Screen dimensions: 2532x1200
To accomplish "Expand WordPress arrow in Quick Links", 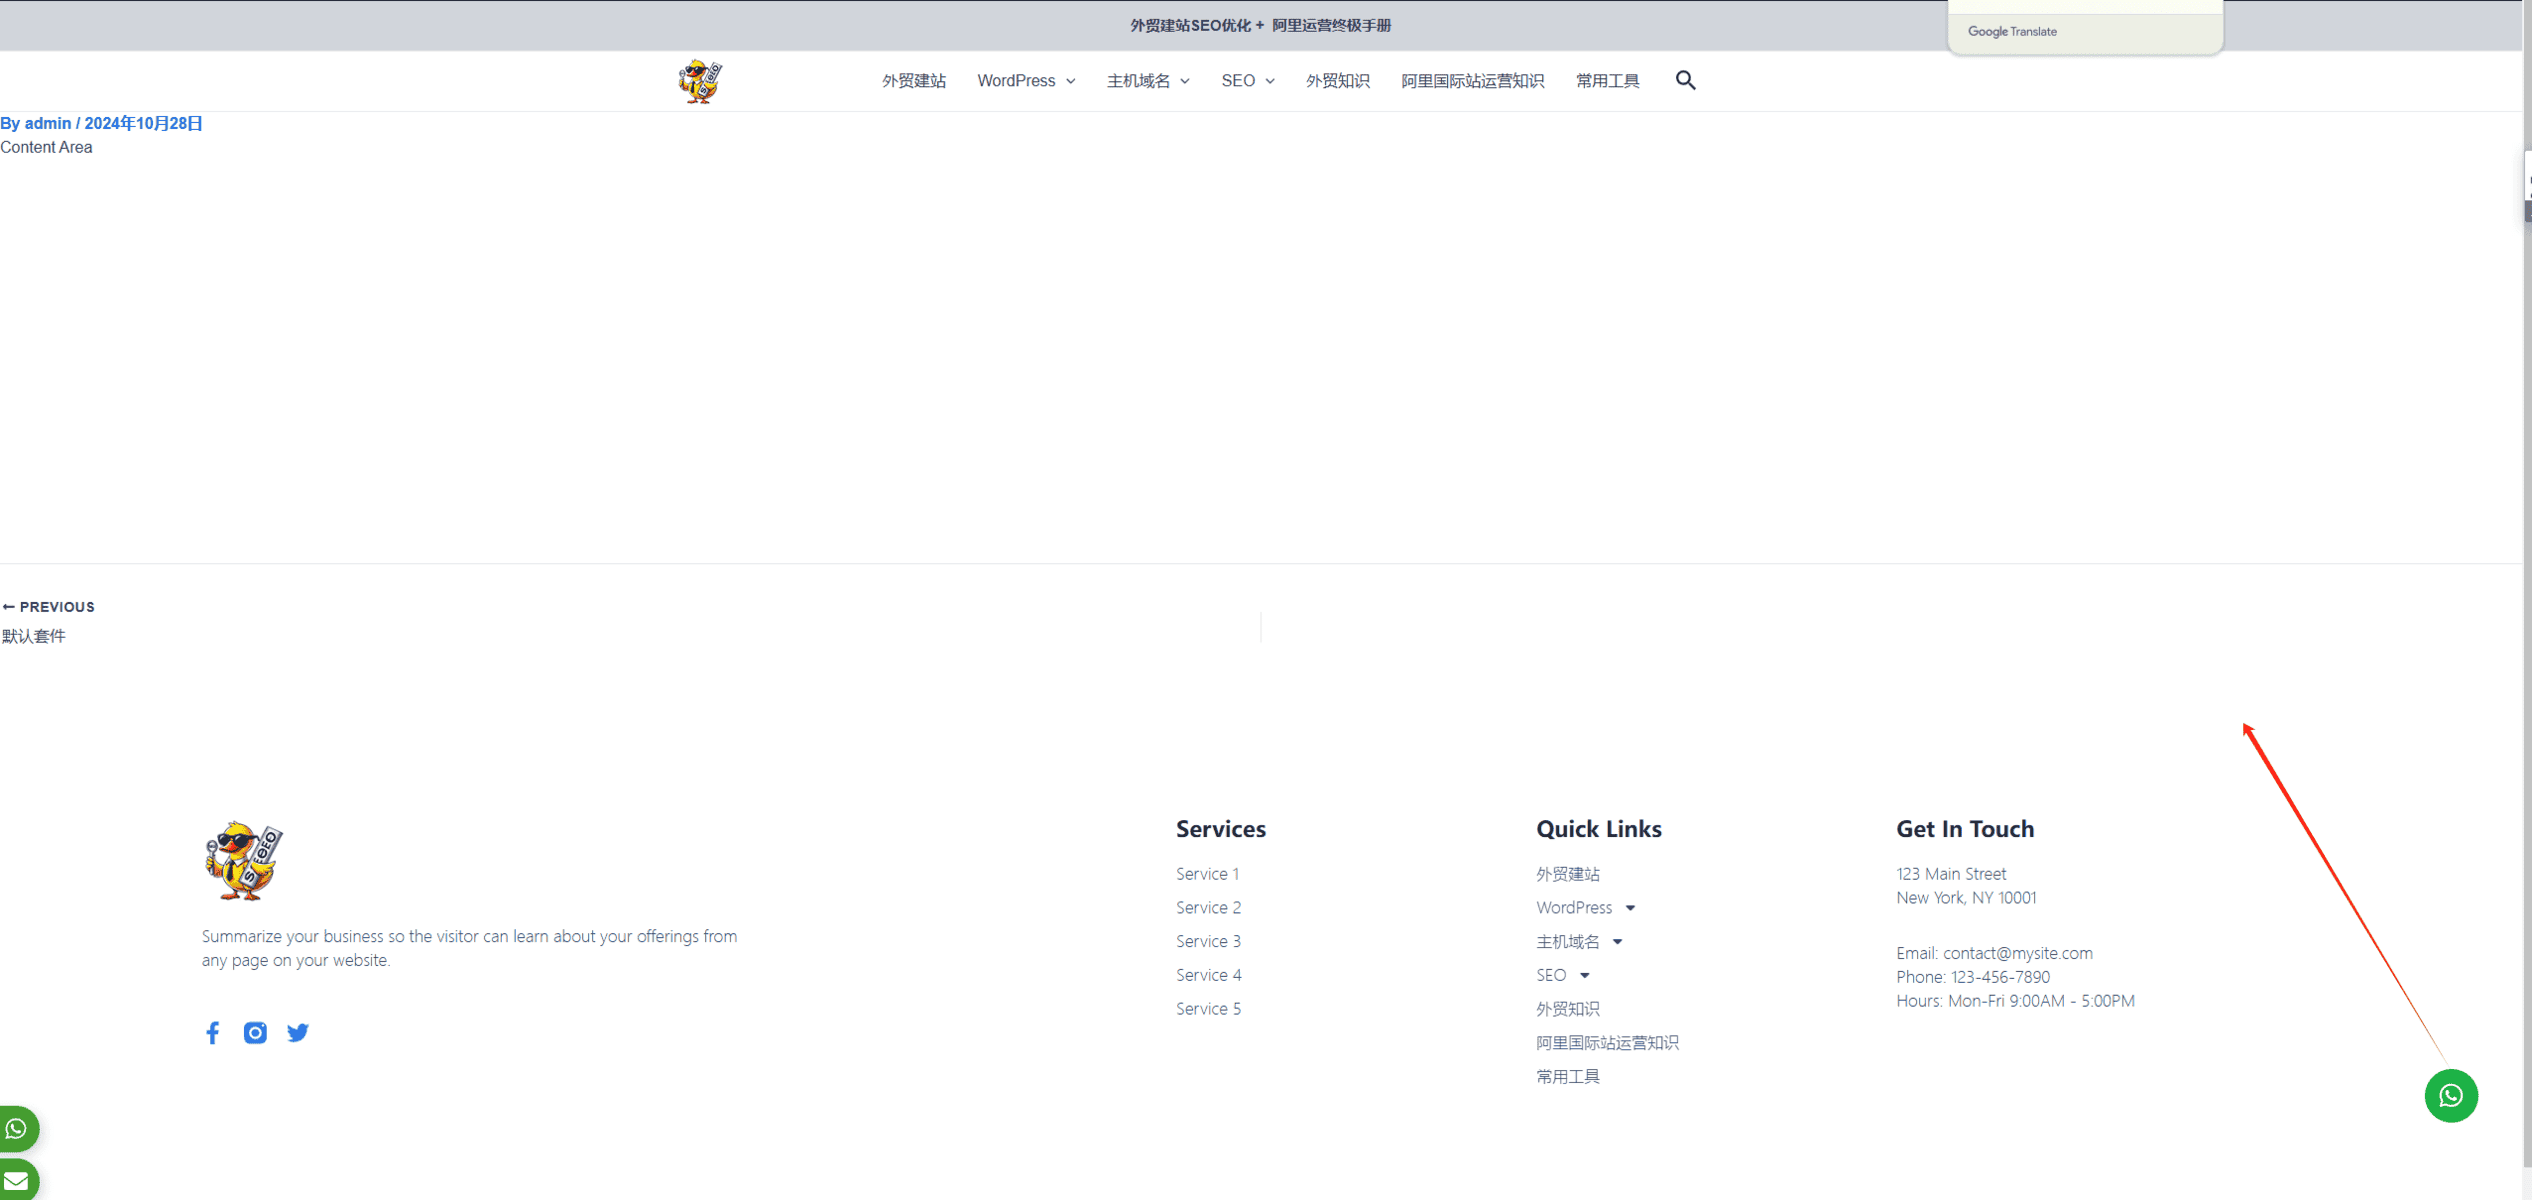I will coord(1630,908).
